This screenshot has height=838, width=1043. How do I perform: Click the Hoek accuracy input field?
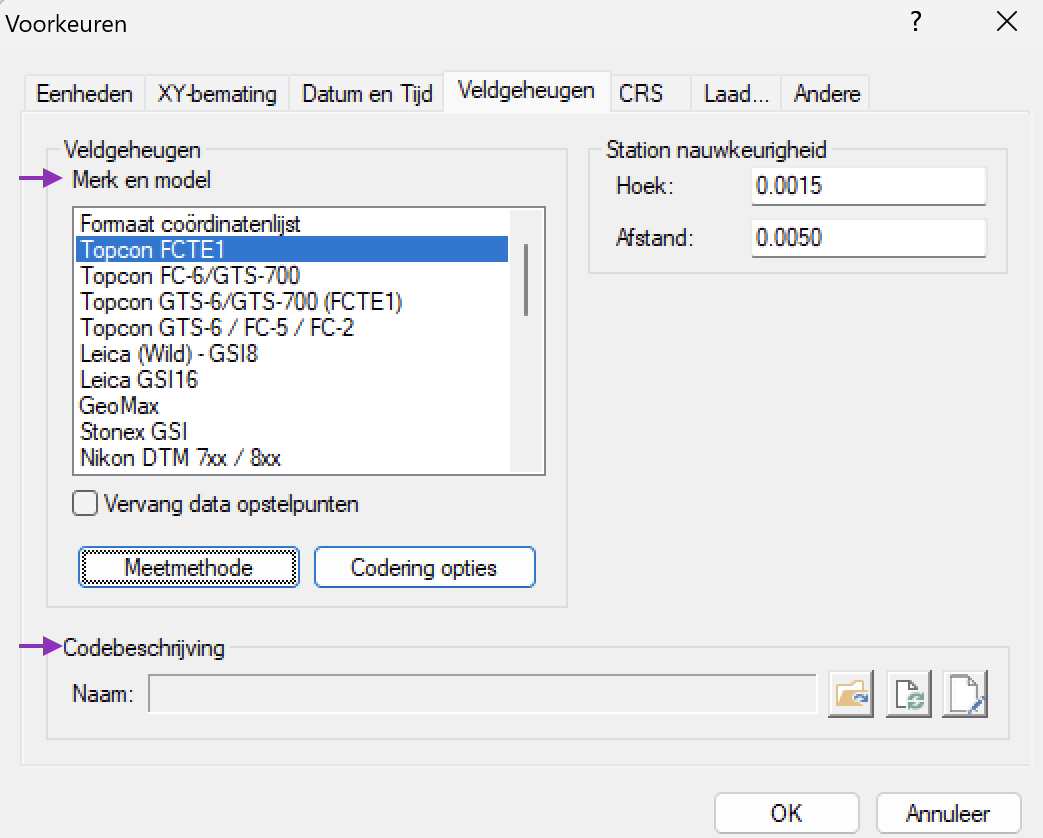coord(869,186)
